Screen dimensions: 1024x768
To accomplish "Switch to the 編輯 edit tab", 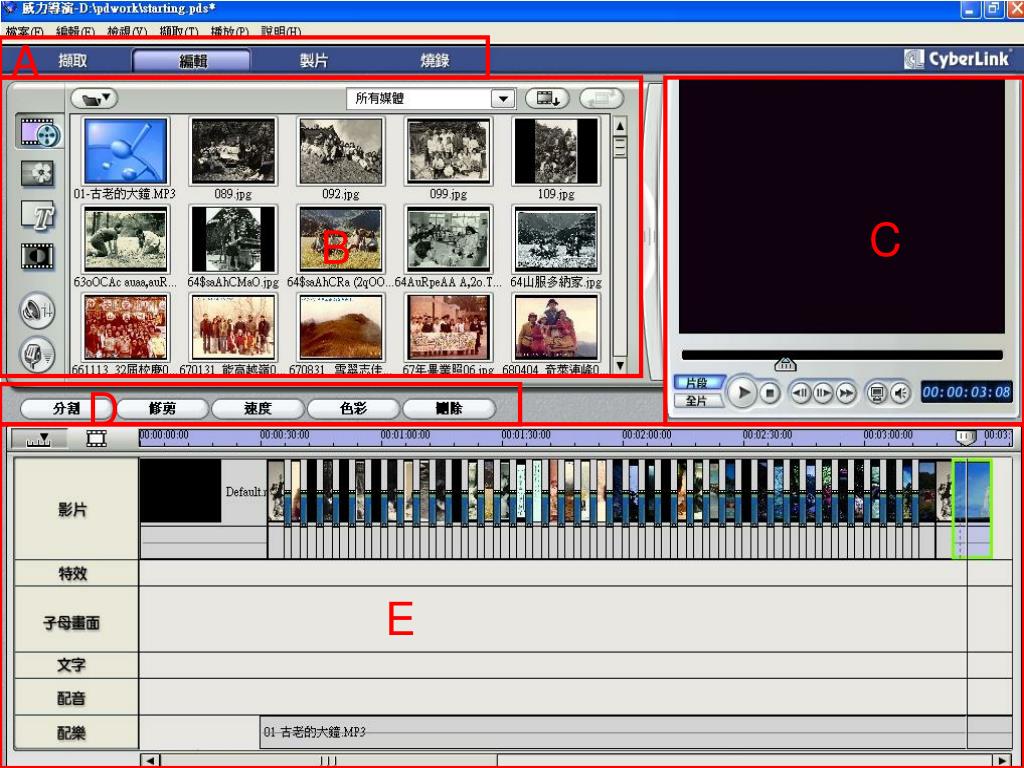I will click(193, 61).
